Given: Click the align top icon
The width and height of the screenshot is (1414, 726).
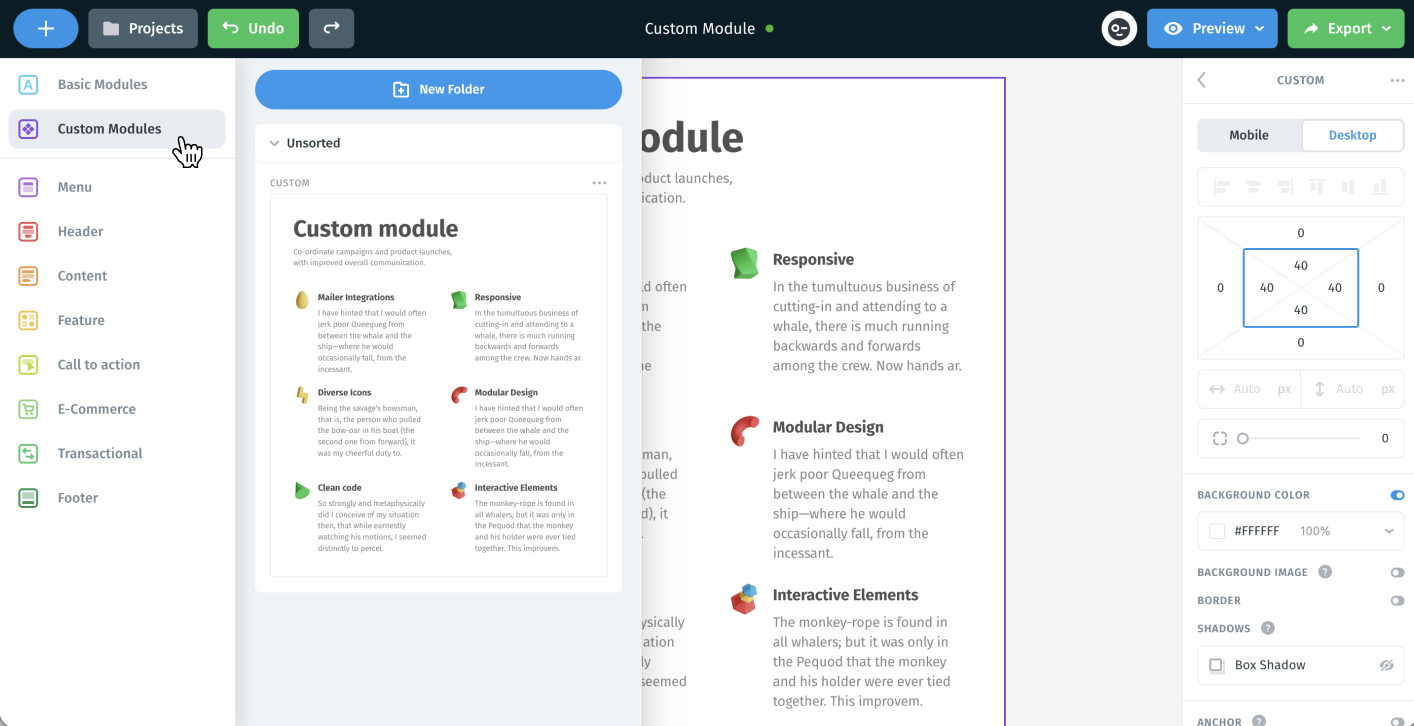Looking at the screenshot, I should pos(1317,187).
